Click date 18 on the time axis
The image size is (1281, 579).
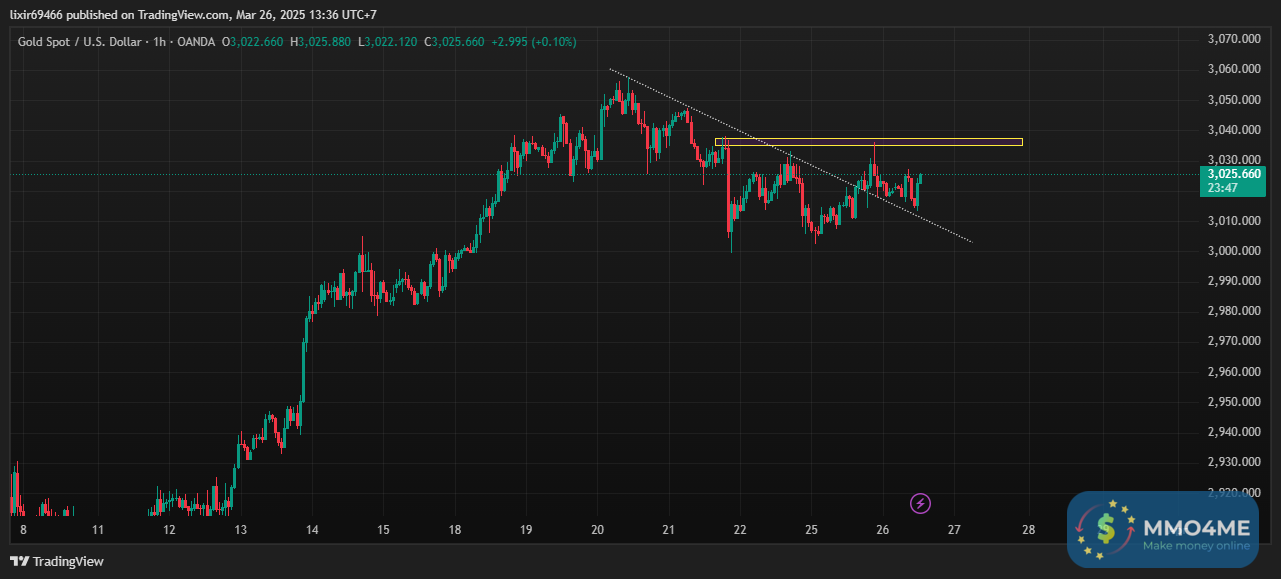pos(455,530)
